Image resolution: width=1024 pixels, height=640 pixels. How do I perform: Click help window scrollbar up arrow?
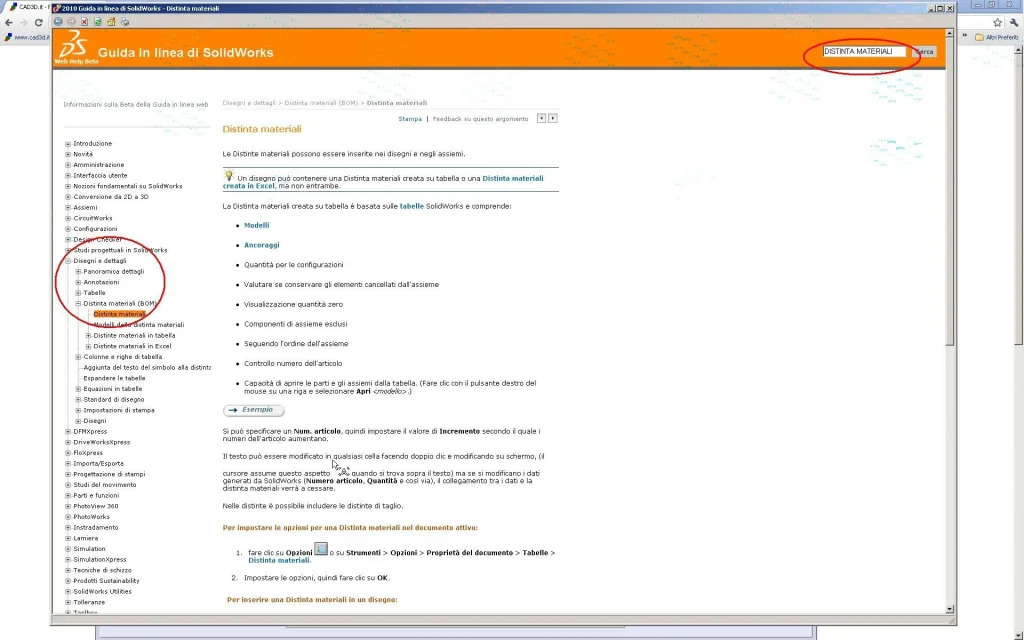coord(950,33)
